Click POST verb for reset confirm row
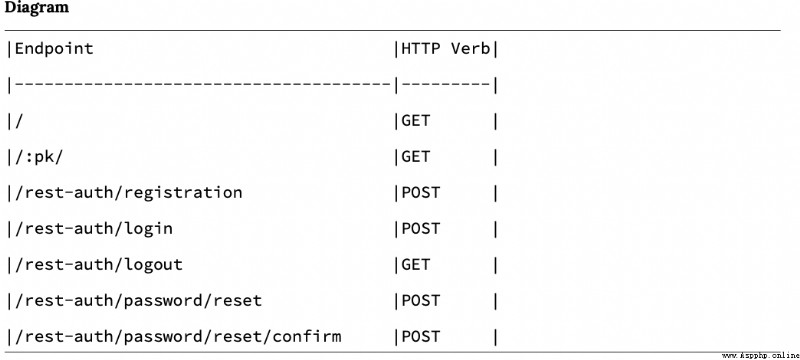Image resolution: width=800 pixels, height=360 pixels. pyautogui.click(x=420, y=337)
